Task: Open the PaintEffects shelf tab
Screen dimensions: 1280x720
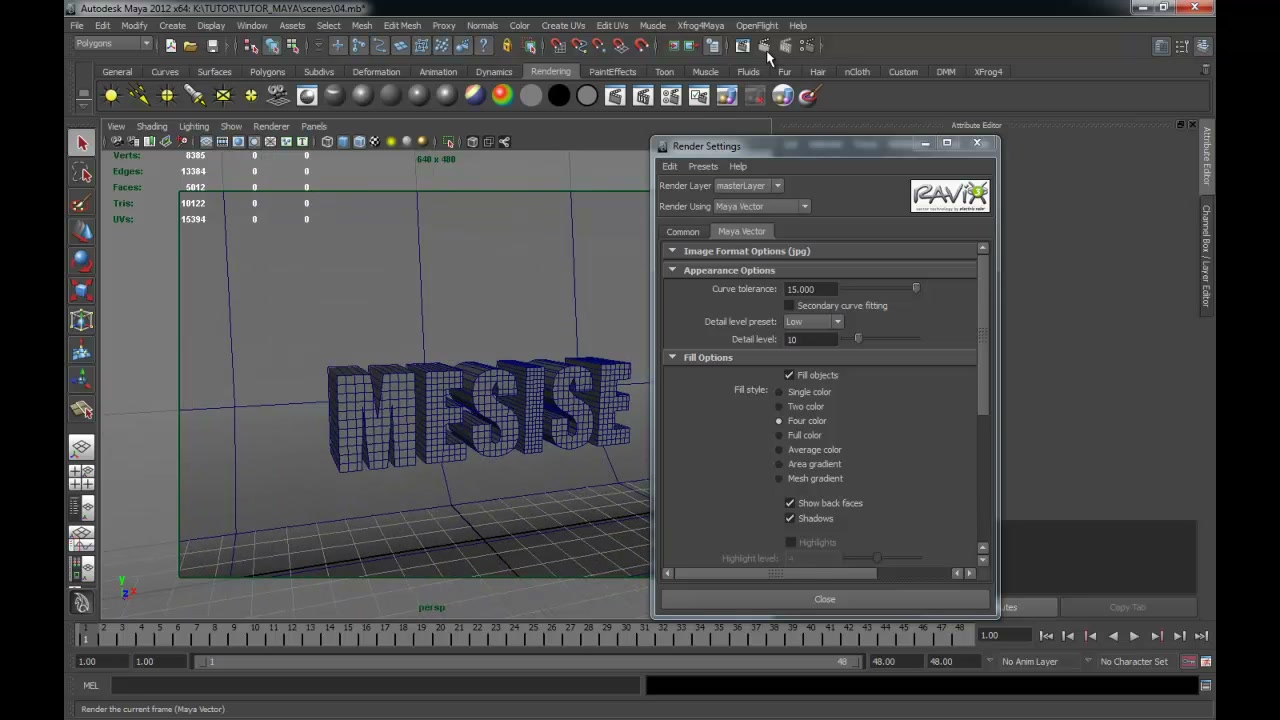Action: 612,72
